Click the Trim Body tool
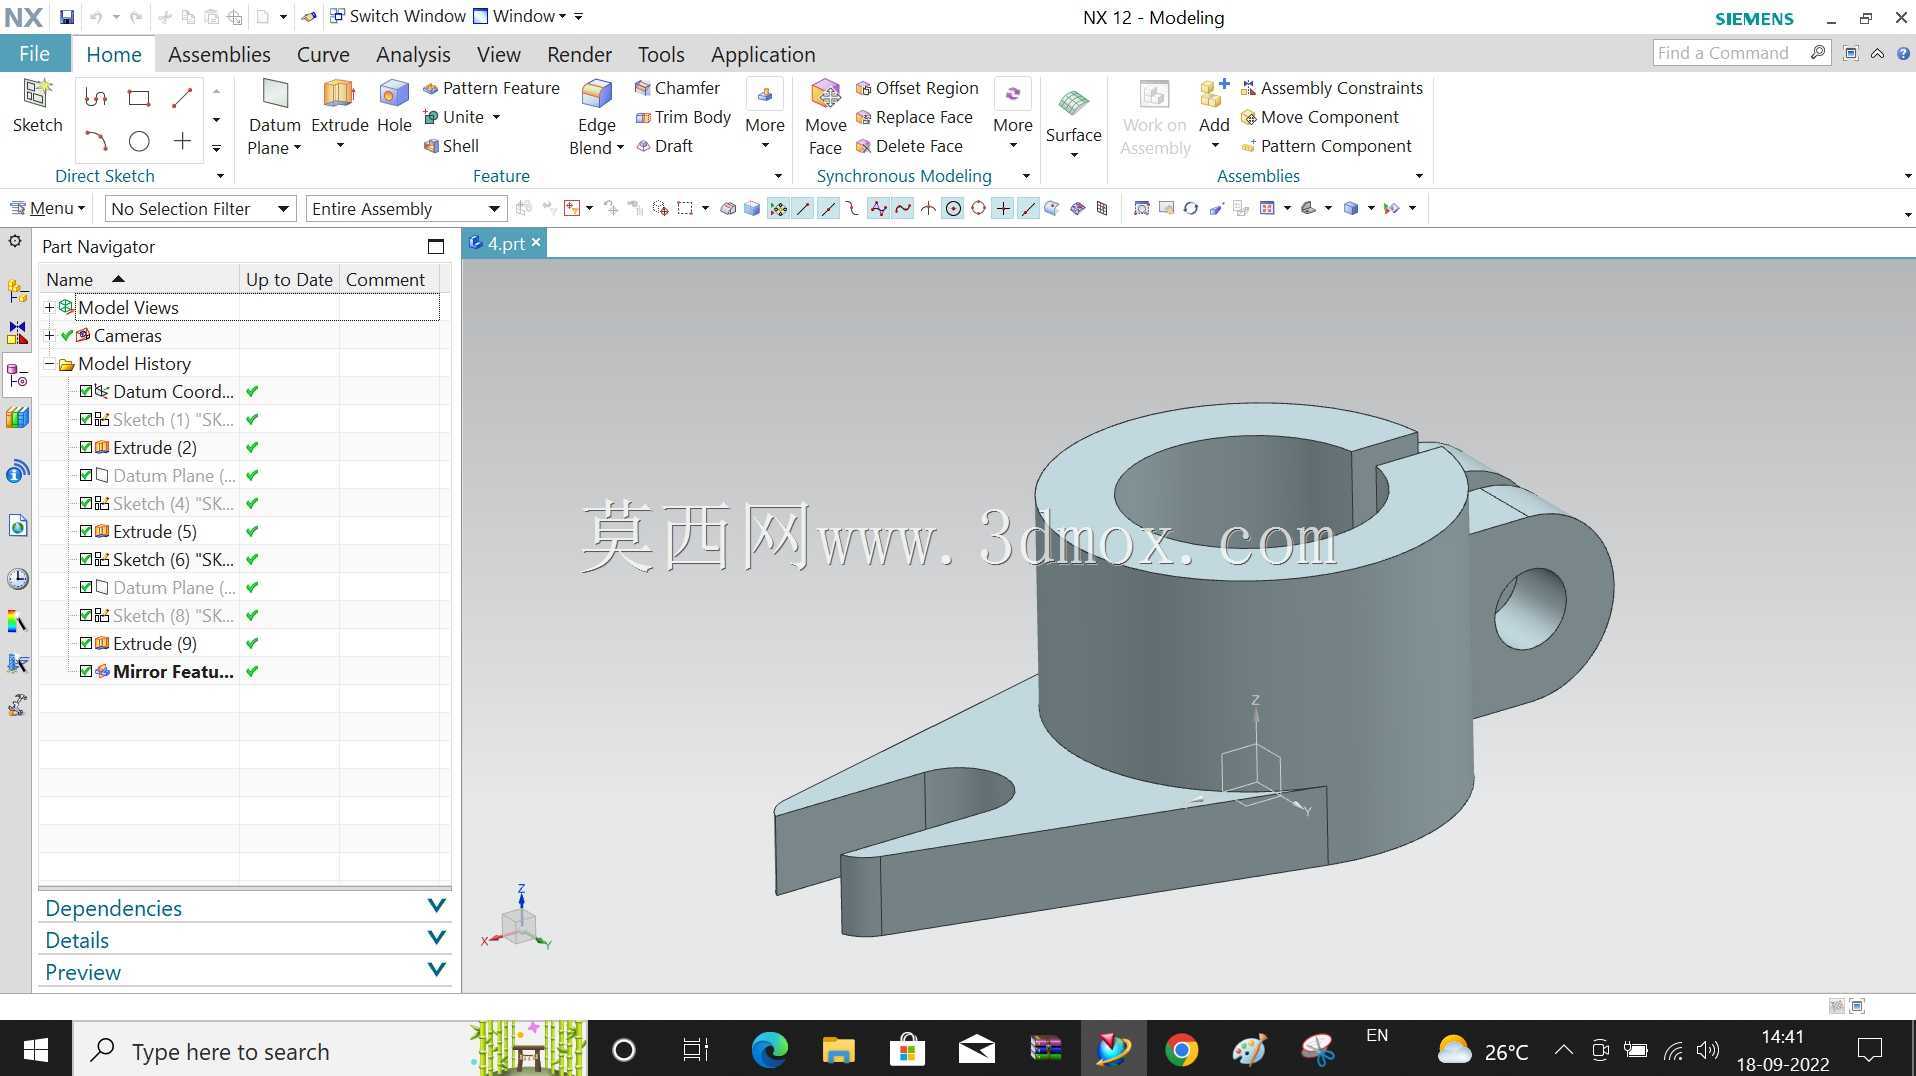Screen dimensions: 1916x1076 tap(683, 117)
